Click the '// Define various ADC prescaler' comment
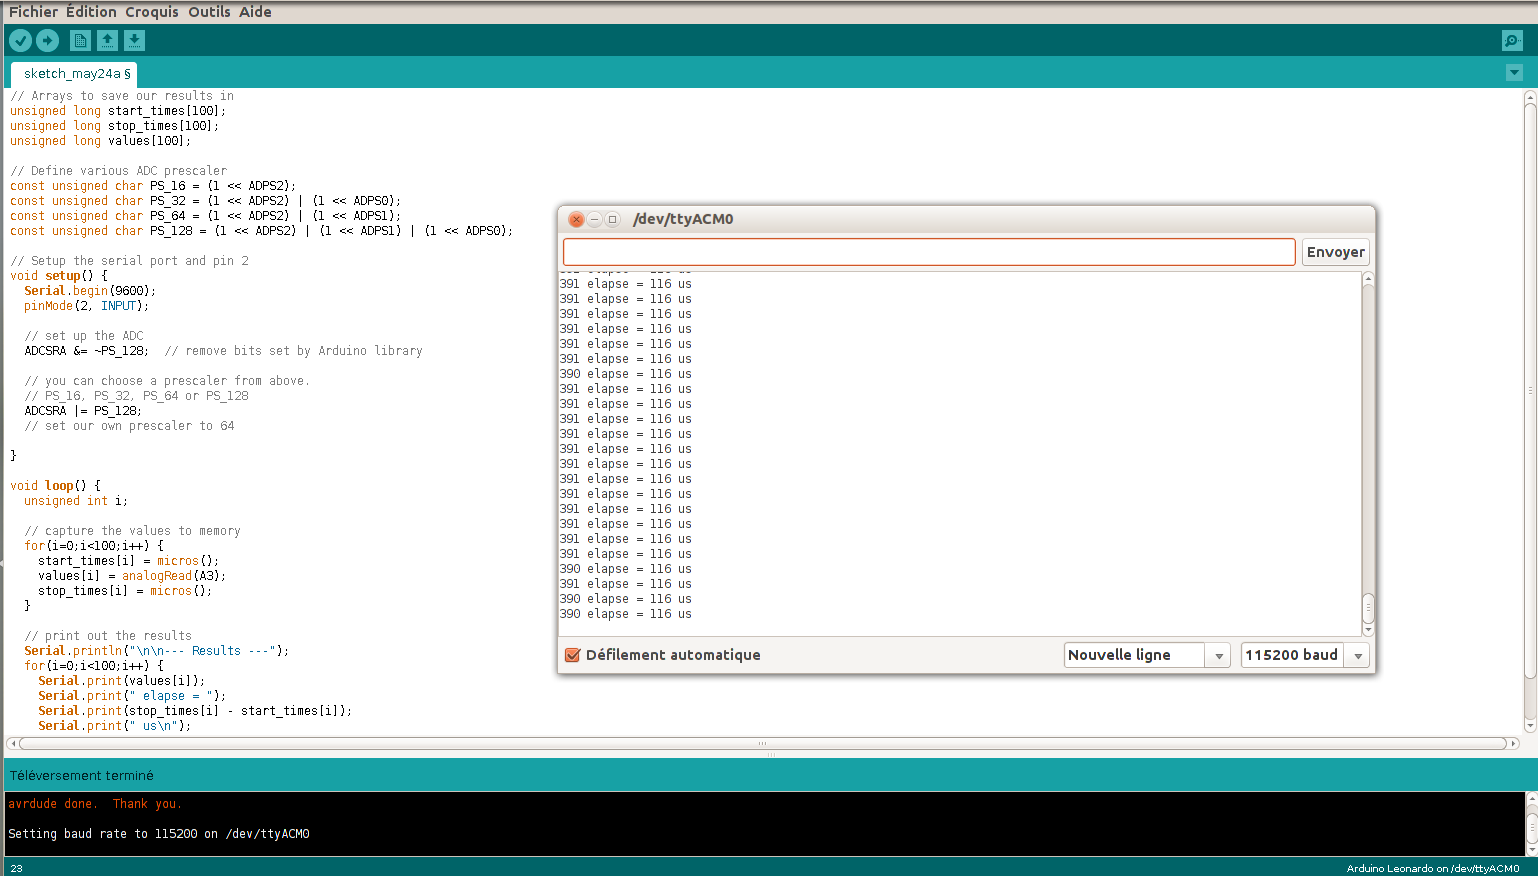Screen dimensions: 1538x876 point(118,171)
